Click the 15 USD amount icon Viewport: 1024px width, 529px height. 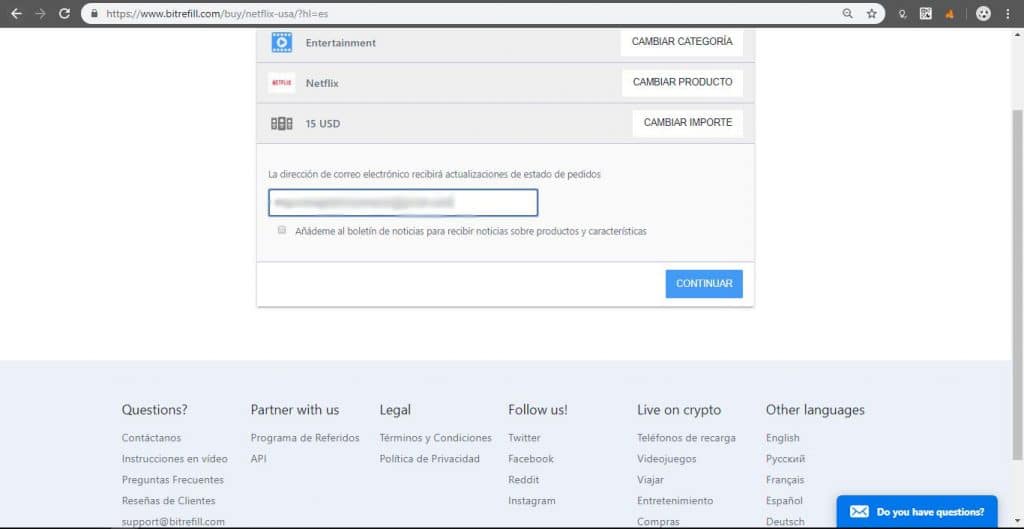tap(281, 123)
